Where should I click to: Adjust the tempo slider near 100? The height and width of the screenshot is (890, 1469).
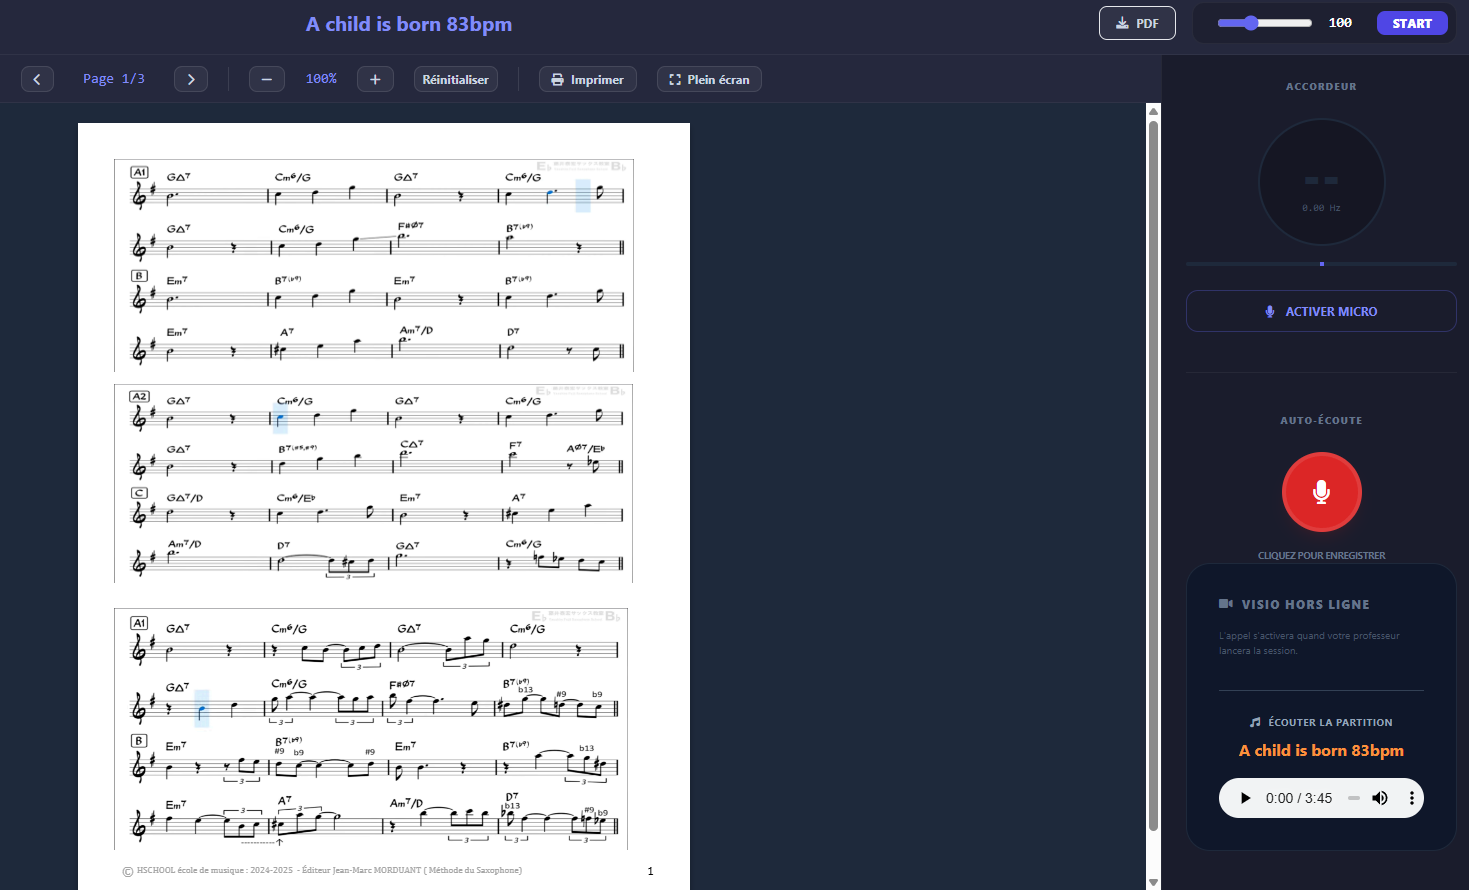pyautogui.click(x=1264, y=23)
